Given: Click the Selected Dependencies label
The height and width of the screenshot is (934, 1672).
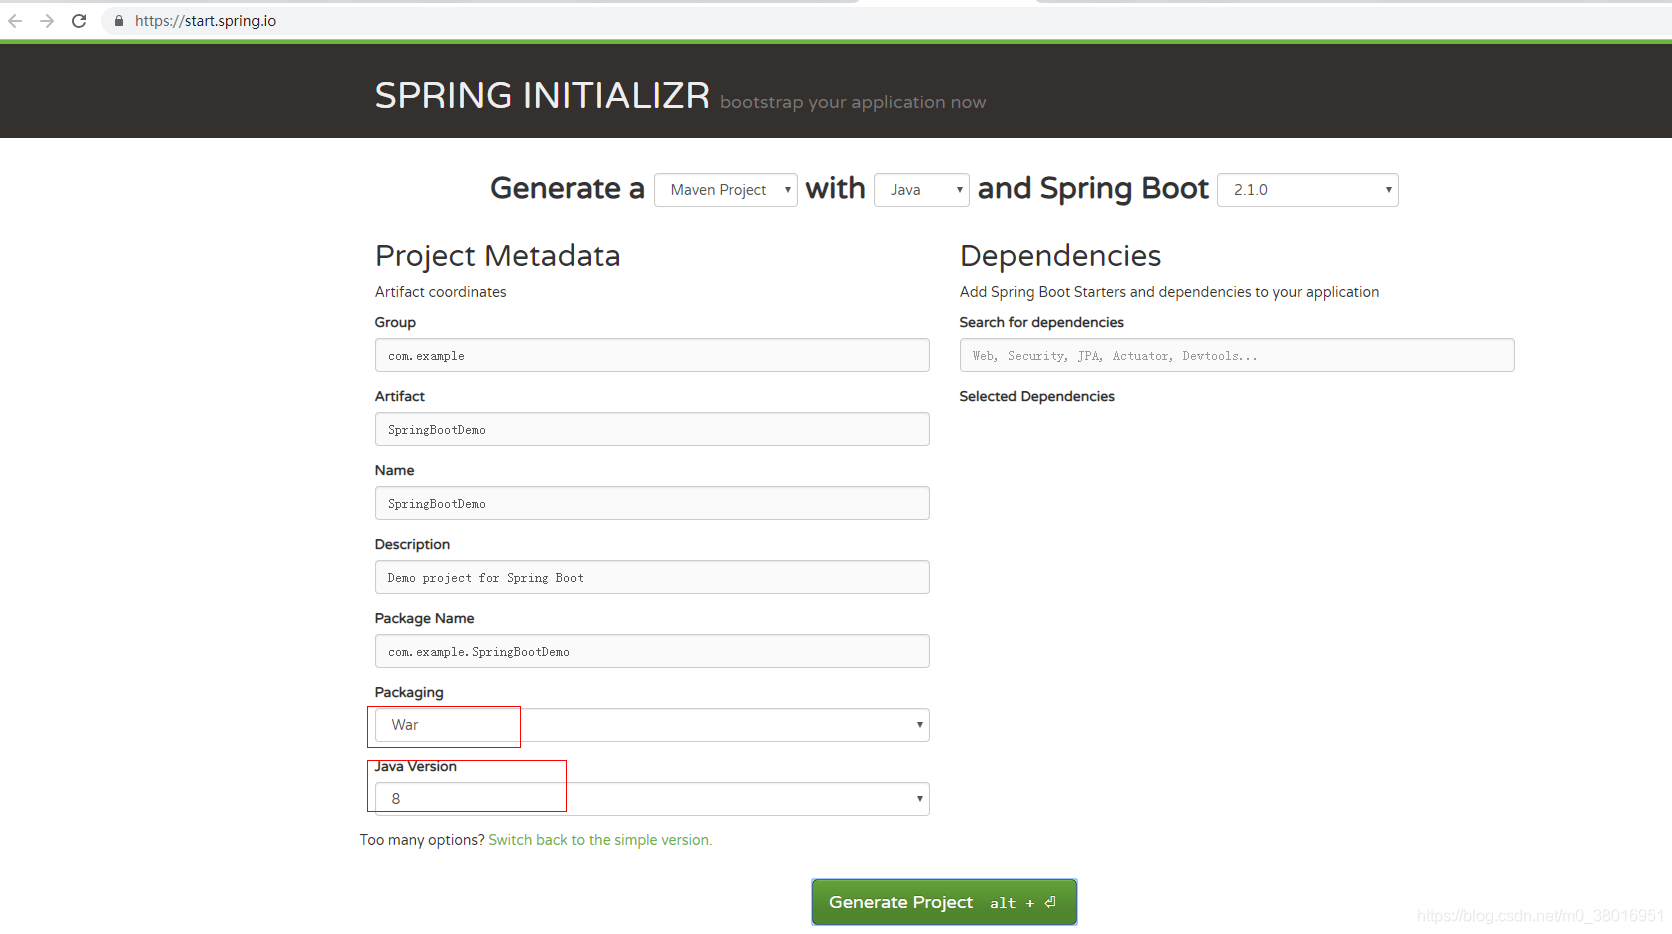Looking at the screenshot, I should pyautogui.click(x=1037, y=396).
